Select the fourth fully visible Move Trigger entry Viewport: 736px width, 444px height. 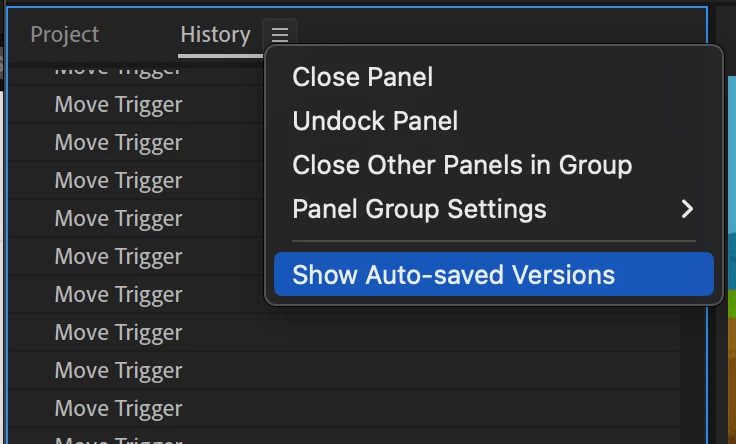click(x=118, y=219)
